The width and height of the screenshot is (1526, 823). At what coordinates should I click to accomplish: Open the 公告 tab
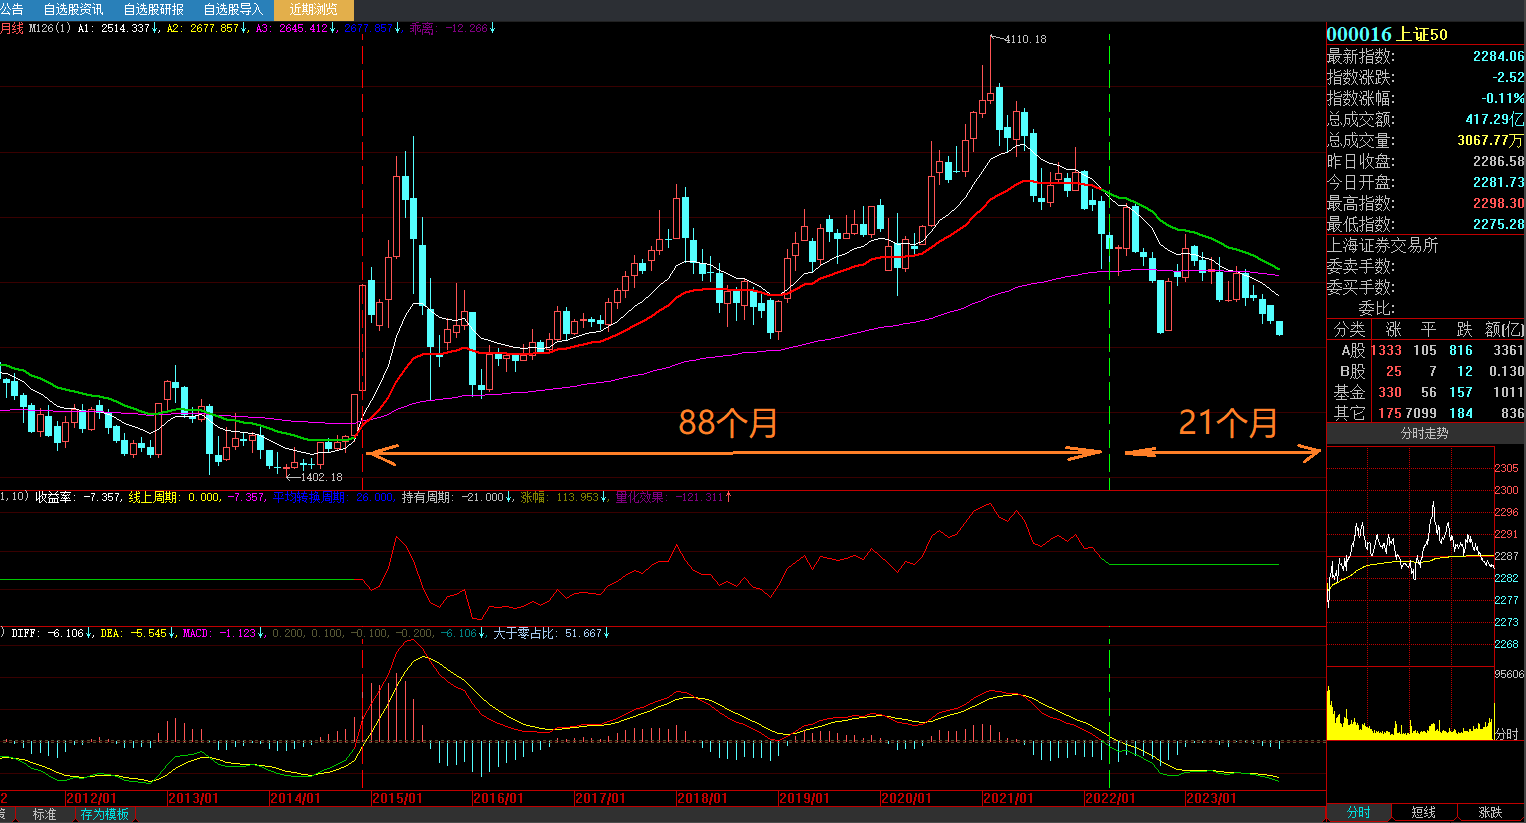[x=12, y=9]
